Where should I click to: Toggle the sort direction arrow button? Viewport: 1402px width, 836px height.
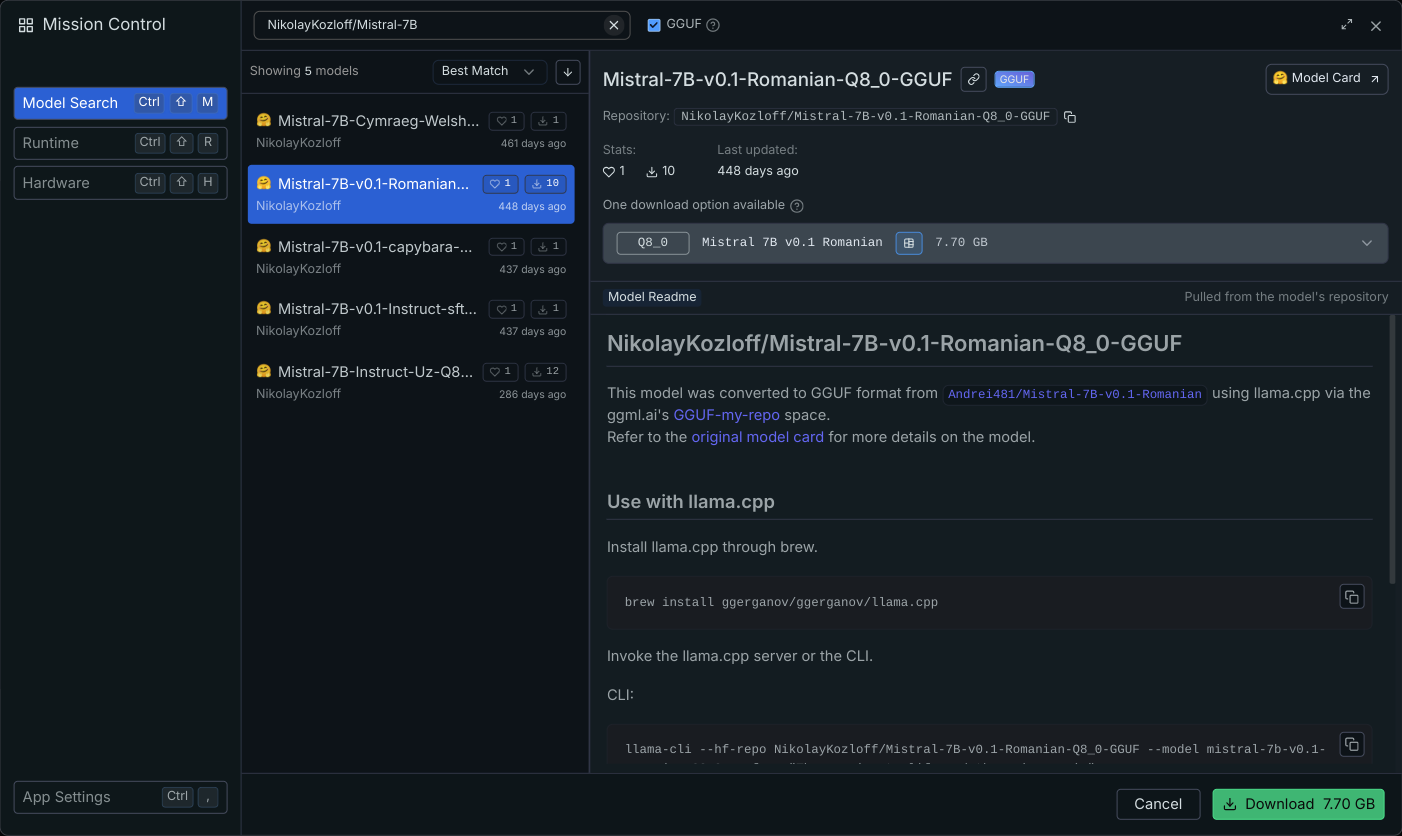[568, 71]
